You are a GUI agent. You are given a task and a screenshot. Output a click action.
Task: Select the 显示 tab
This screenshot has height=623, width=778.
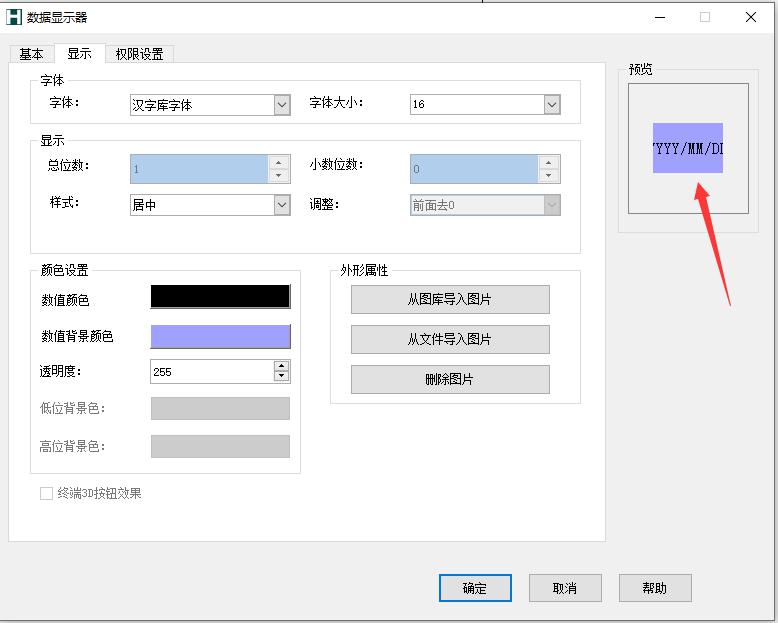(79, 54)
